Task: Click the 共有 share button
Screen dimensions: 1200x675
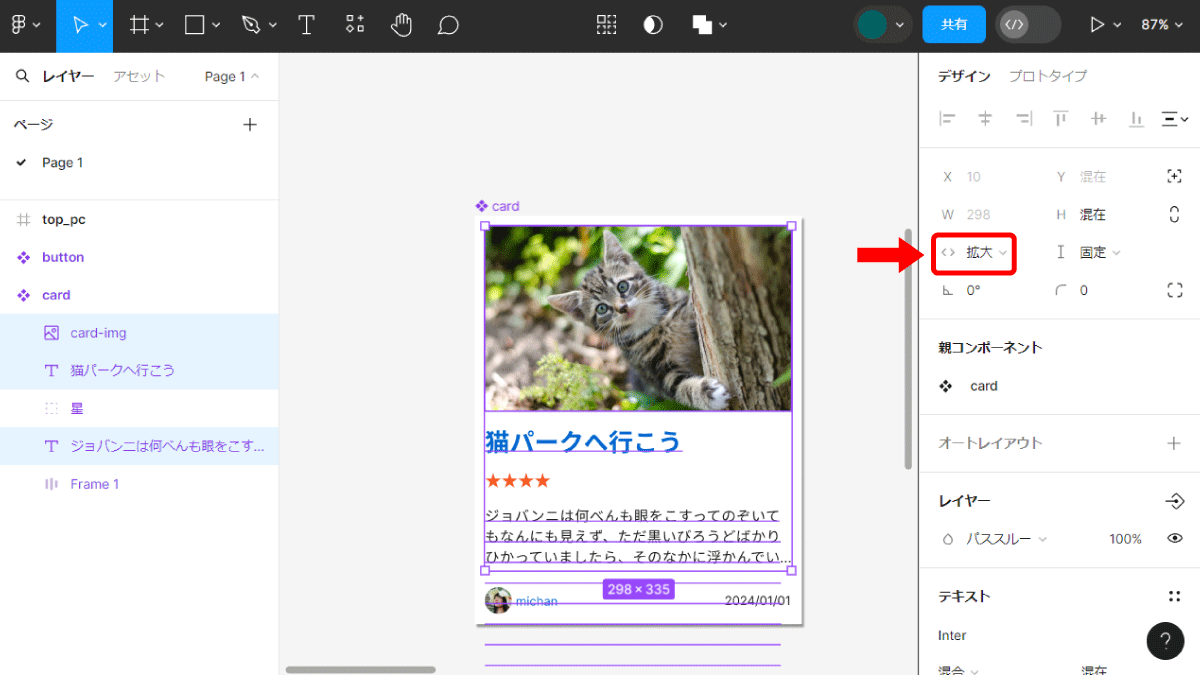Action: point(954,25)
